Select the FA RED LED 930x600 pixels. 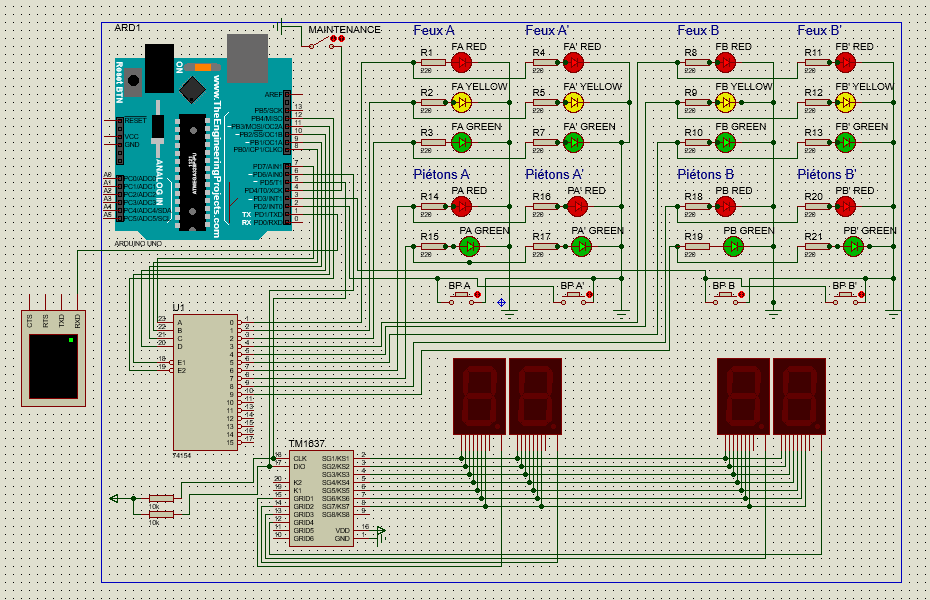point(461,62)
